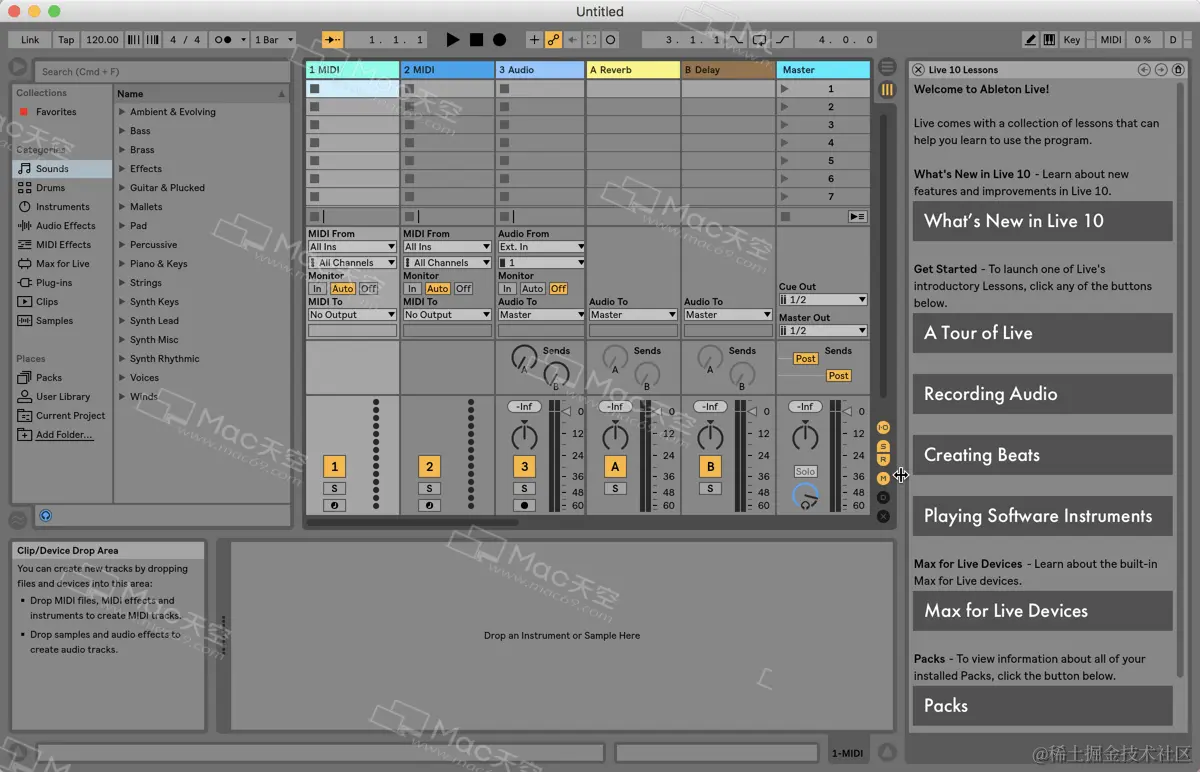Enable the Punch-Out switch

pos(783,40)
